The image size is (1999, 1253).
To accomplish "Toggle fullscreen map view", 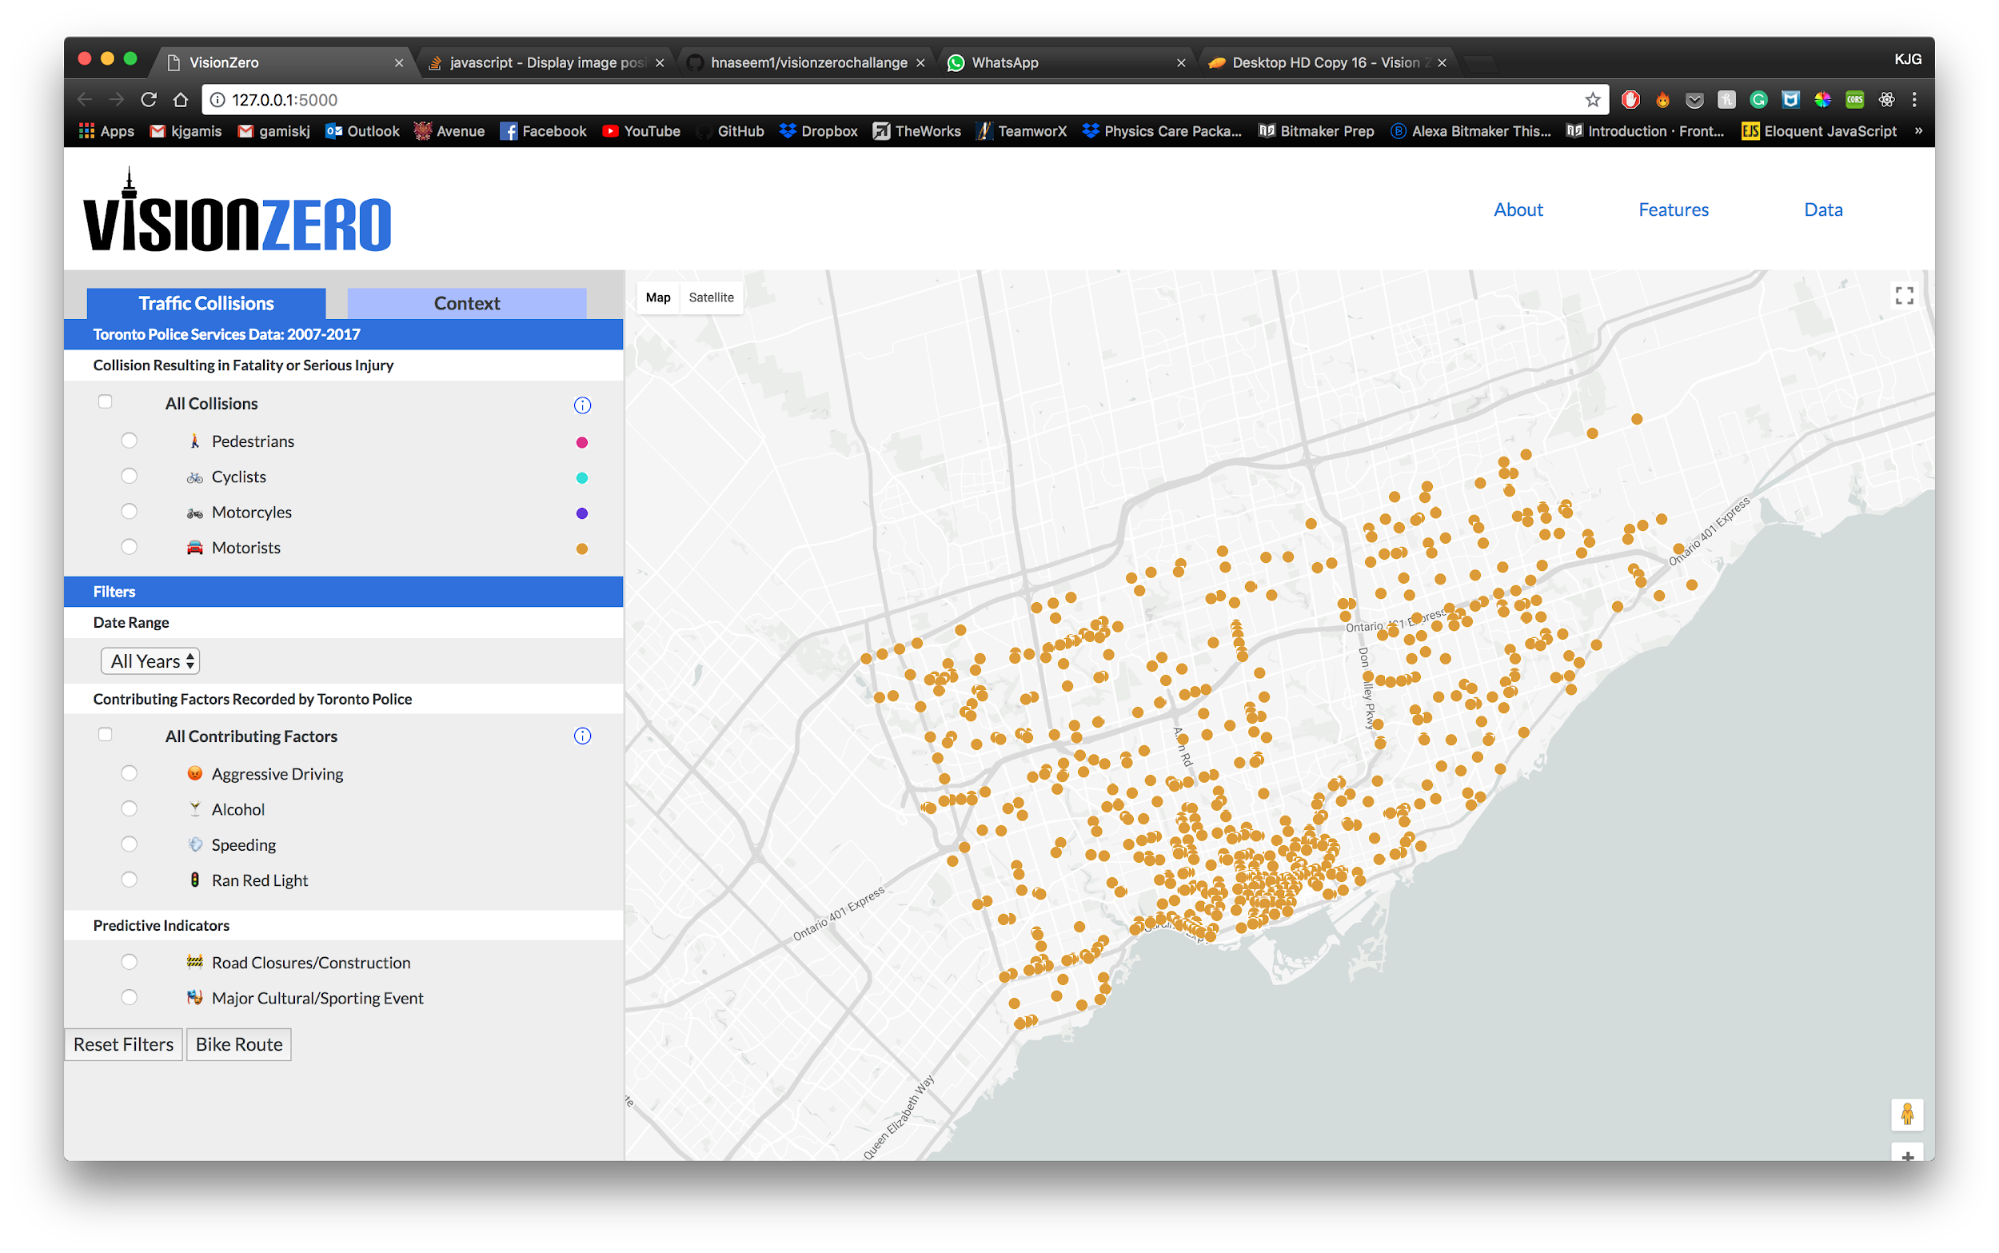I will click(1904, 296).
